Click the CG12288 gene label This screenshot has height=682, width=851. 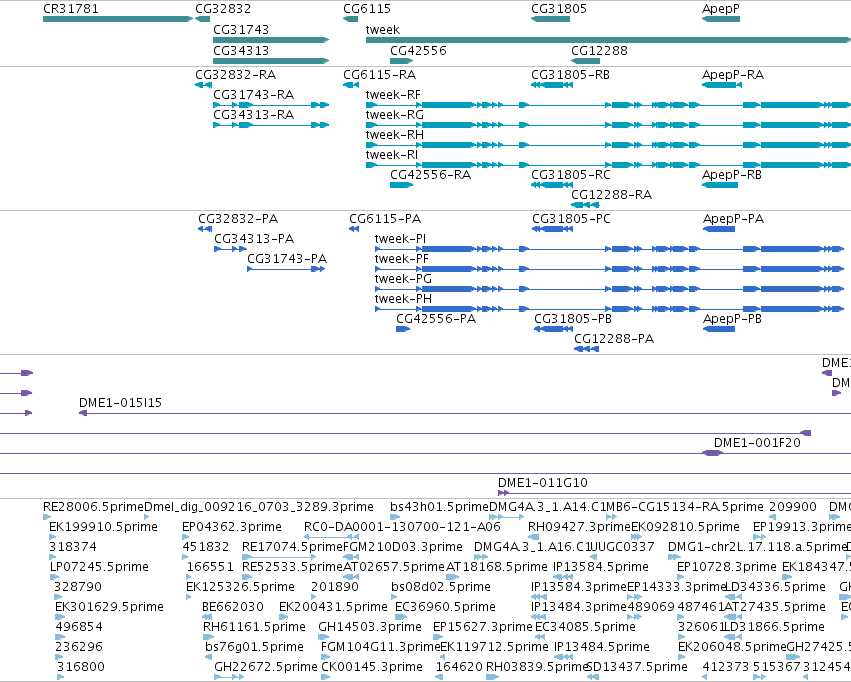coord(599,50)
